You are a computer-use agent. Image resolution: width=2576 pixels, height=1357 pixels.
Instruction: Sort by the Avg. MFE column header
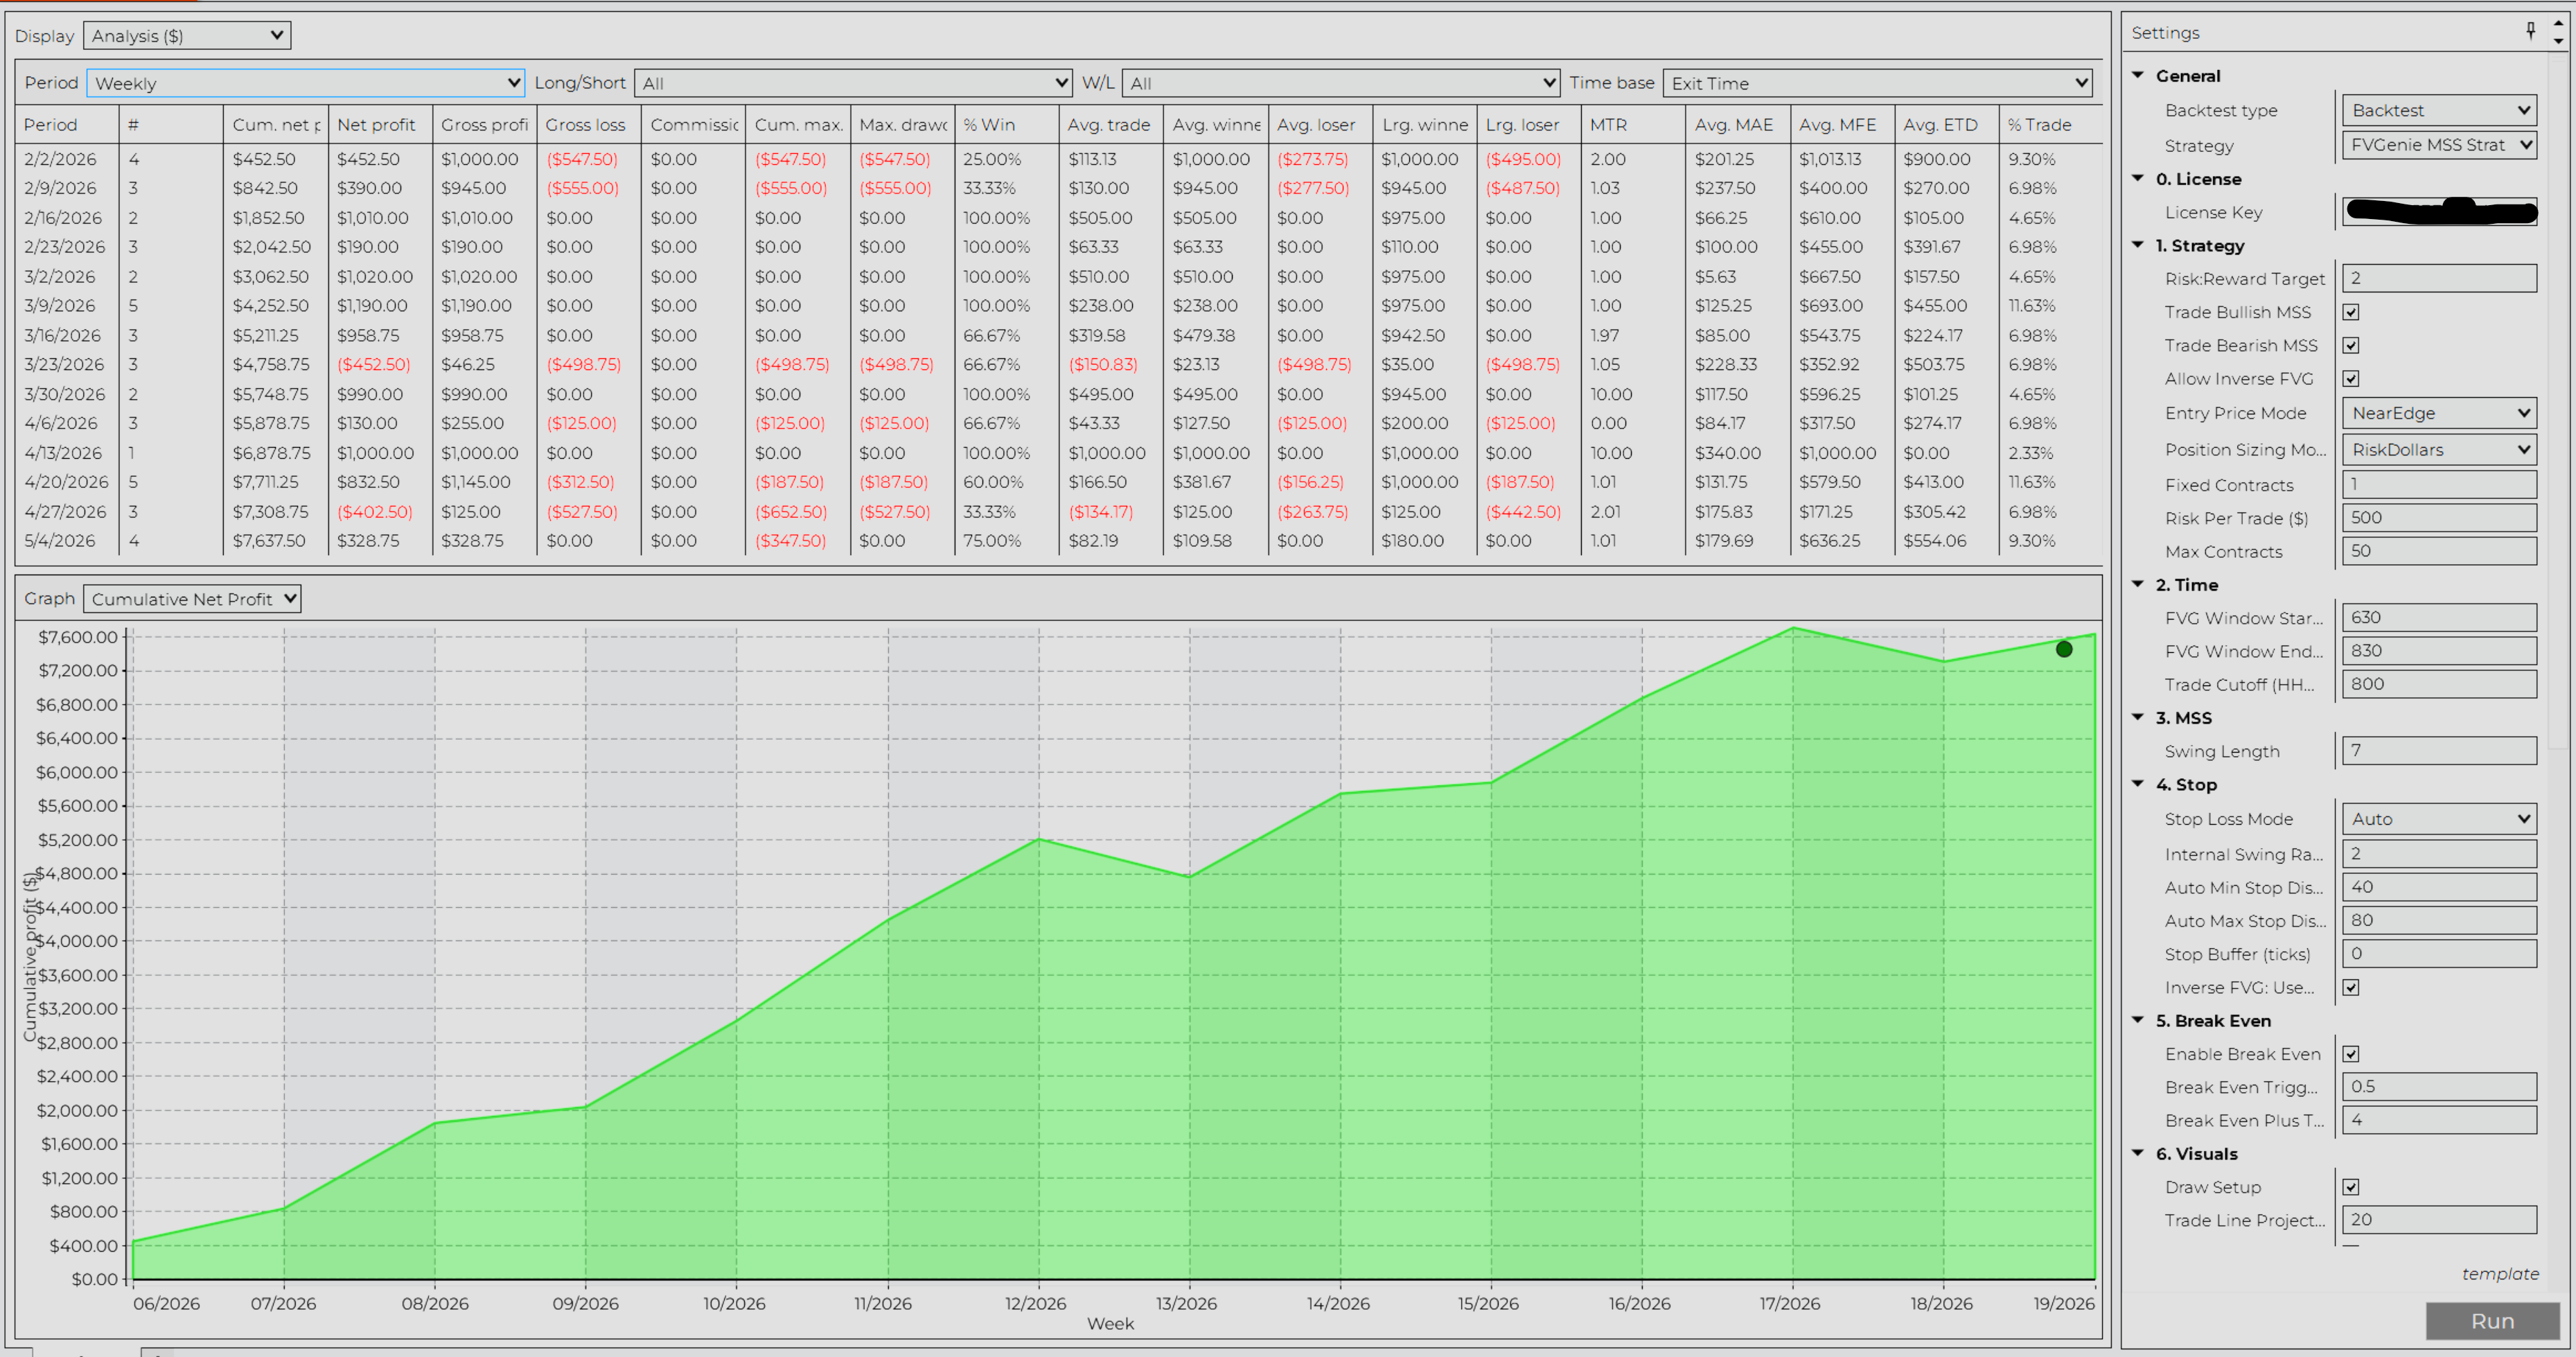(x=1842, y=125)
